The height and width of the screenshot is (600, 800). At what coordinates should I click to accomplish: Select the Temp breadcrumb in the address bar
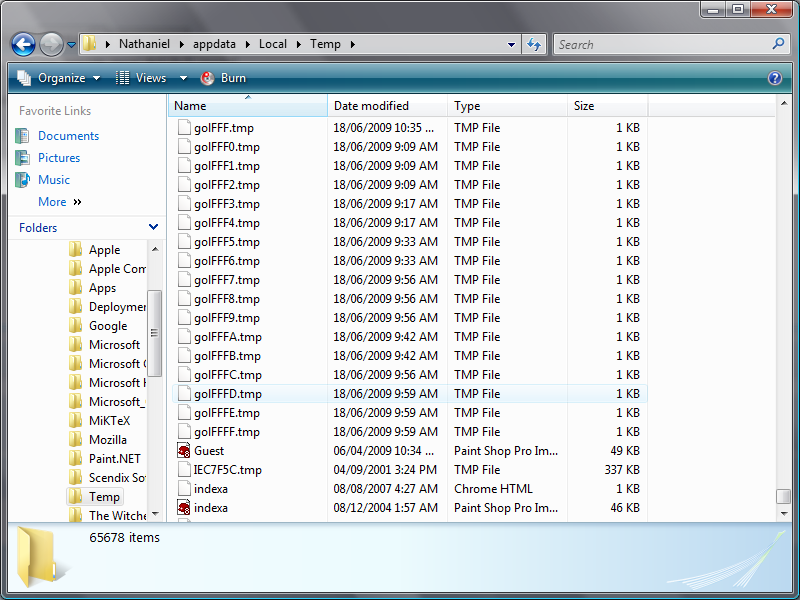(x=326, y=44)
